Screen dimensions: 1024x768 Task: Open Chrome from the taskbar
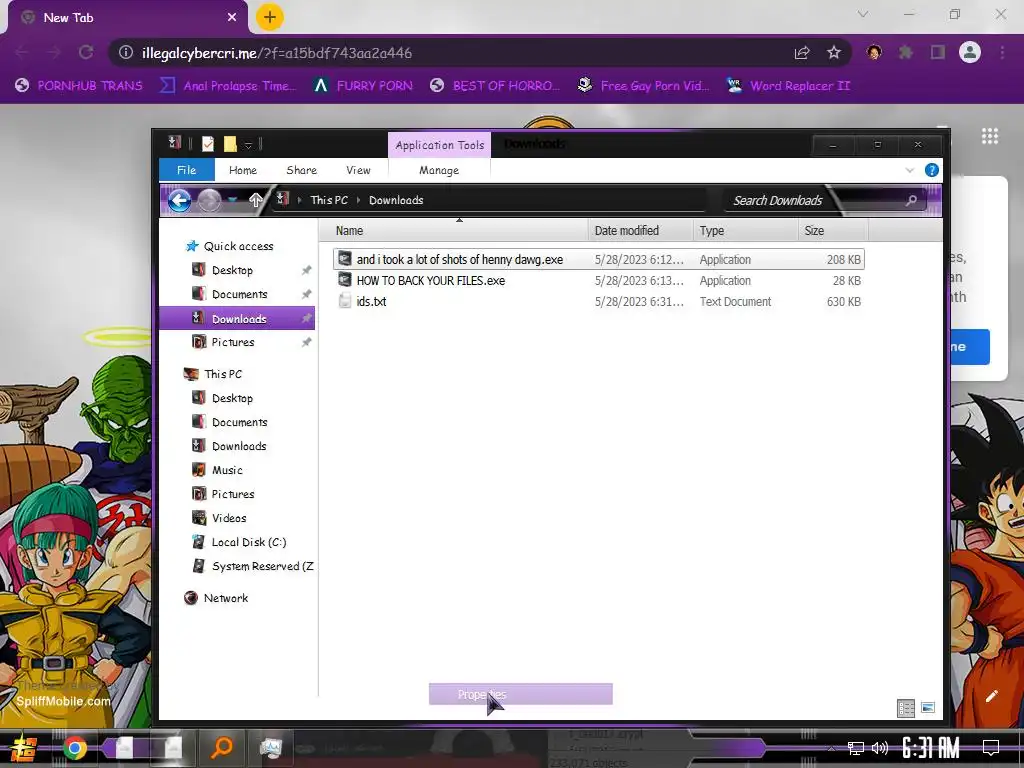74,748
